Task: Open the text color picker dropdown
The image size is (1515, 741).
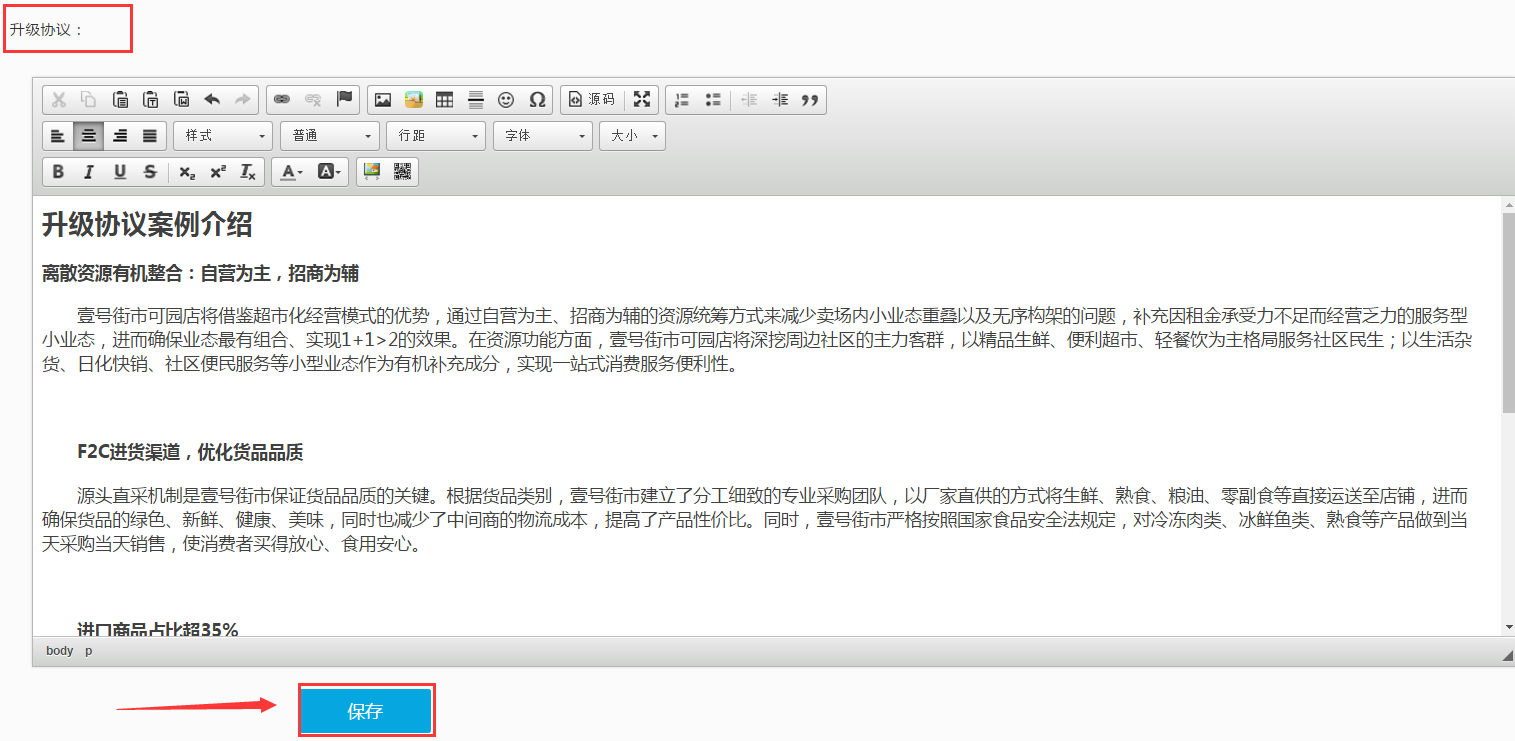Action: pyautogui.click(x=291, y=172)
